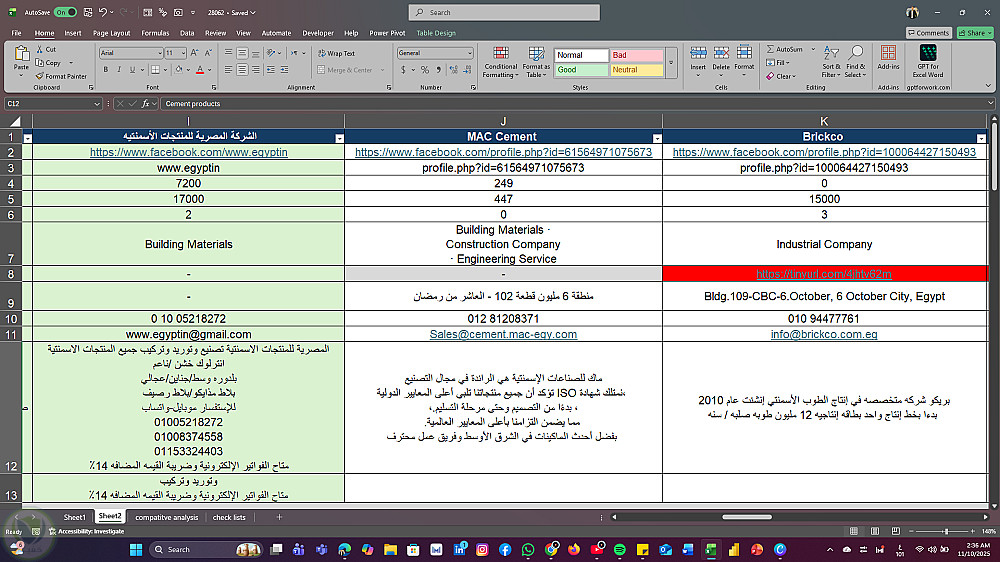Click the Increase Font Size icon

point(195,53)
